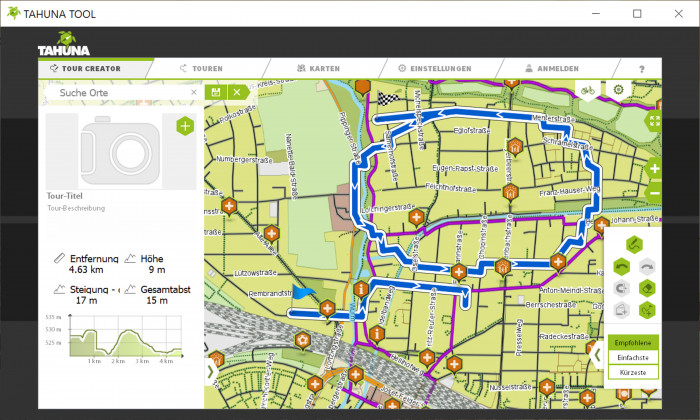Add a photo with the green plus hexagon

185,125
